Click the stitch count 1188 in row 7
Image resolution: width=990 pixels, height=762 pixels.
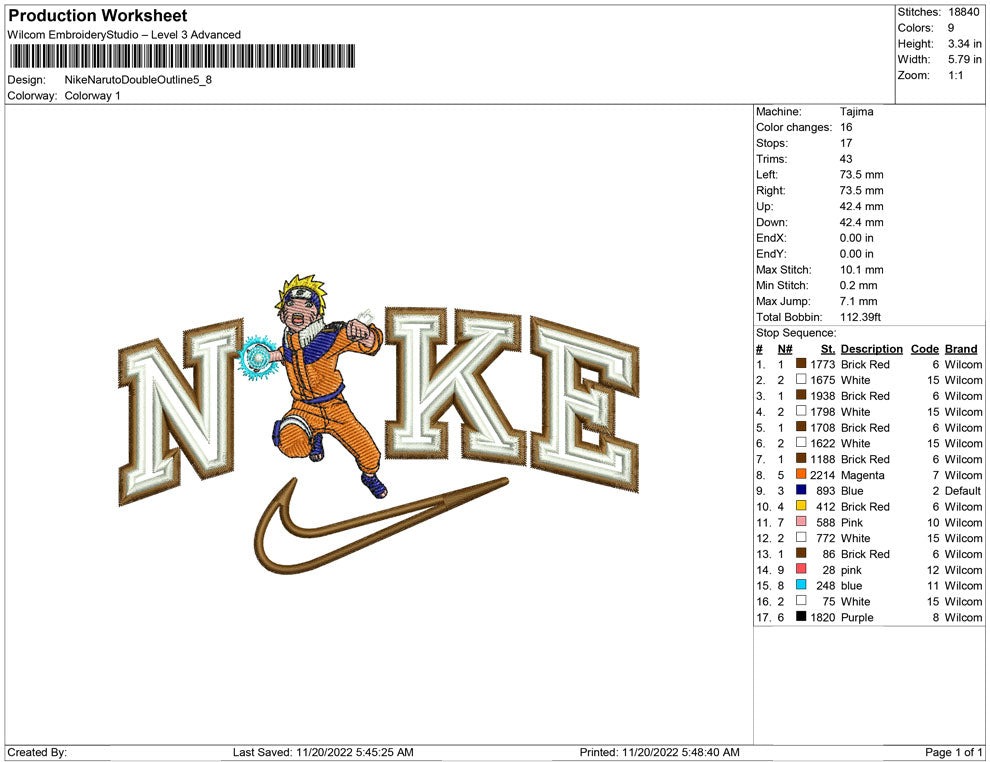tap(823, 459)
